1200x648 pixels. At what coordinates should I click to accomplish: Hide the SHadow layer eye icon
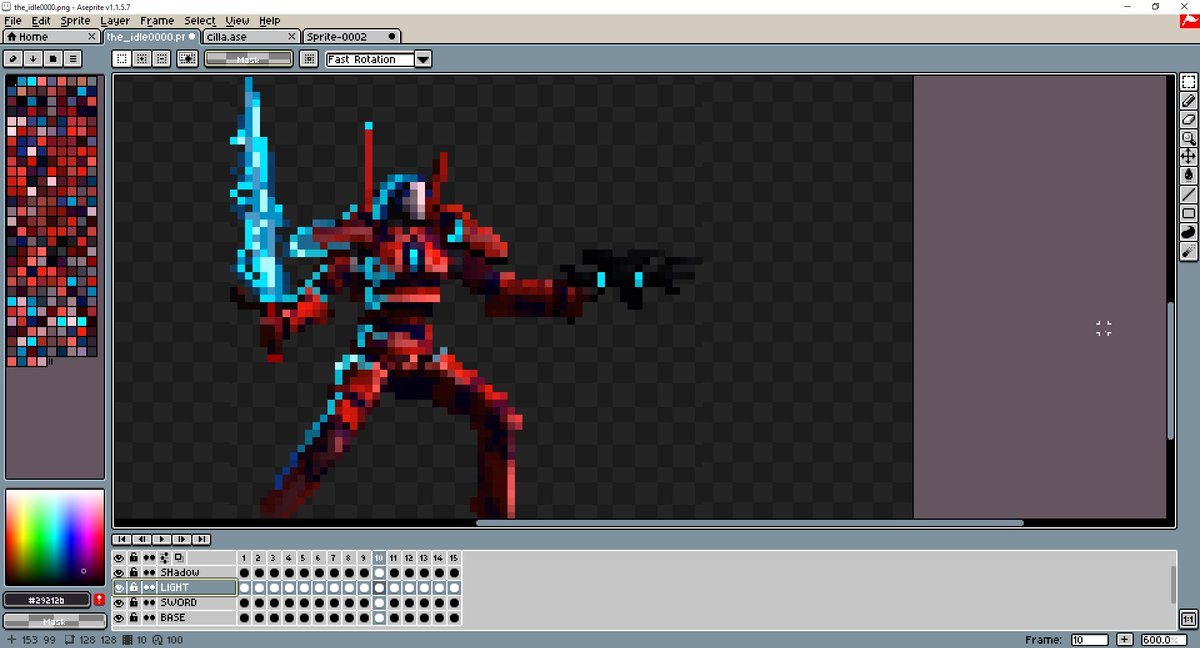(x=119, y=572)
